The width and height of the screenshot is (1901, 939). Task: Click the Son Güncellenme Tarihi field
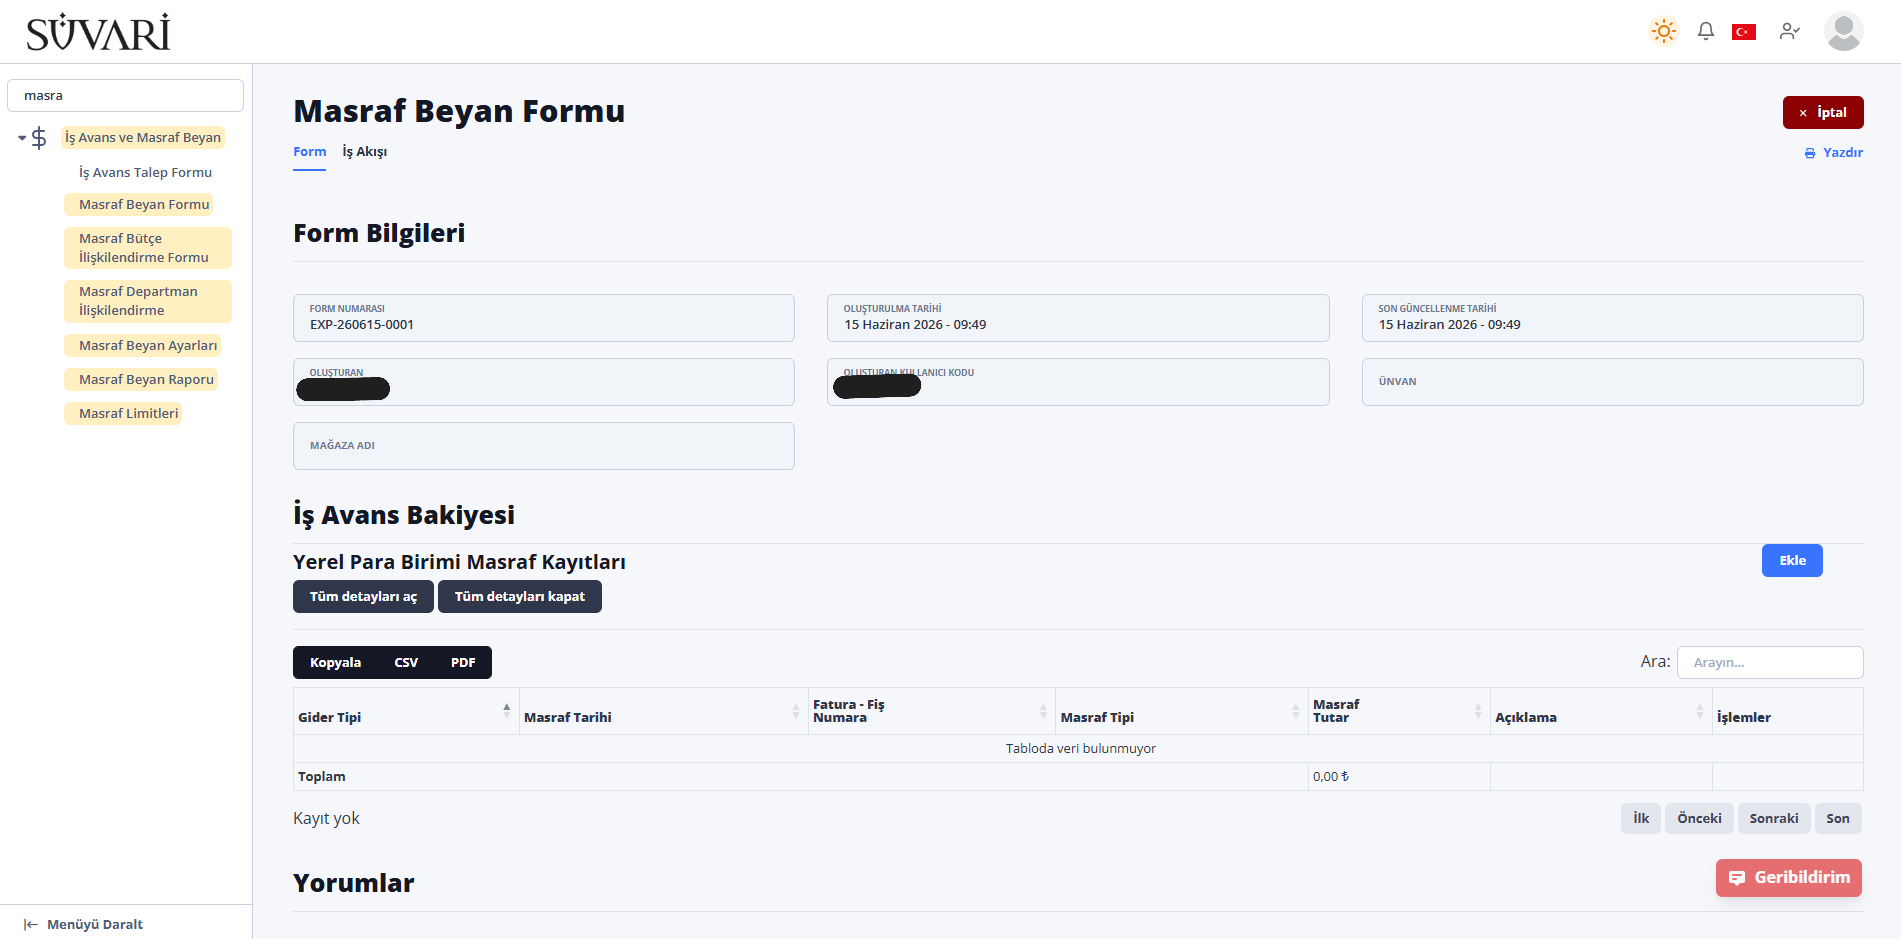1612,318
